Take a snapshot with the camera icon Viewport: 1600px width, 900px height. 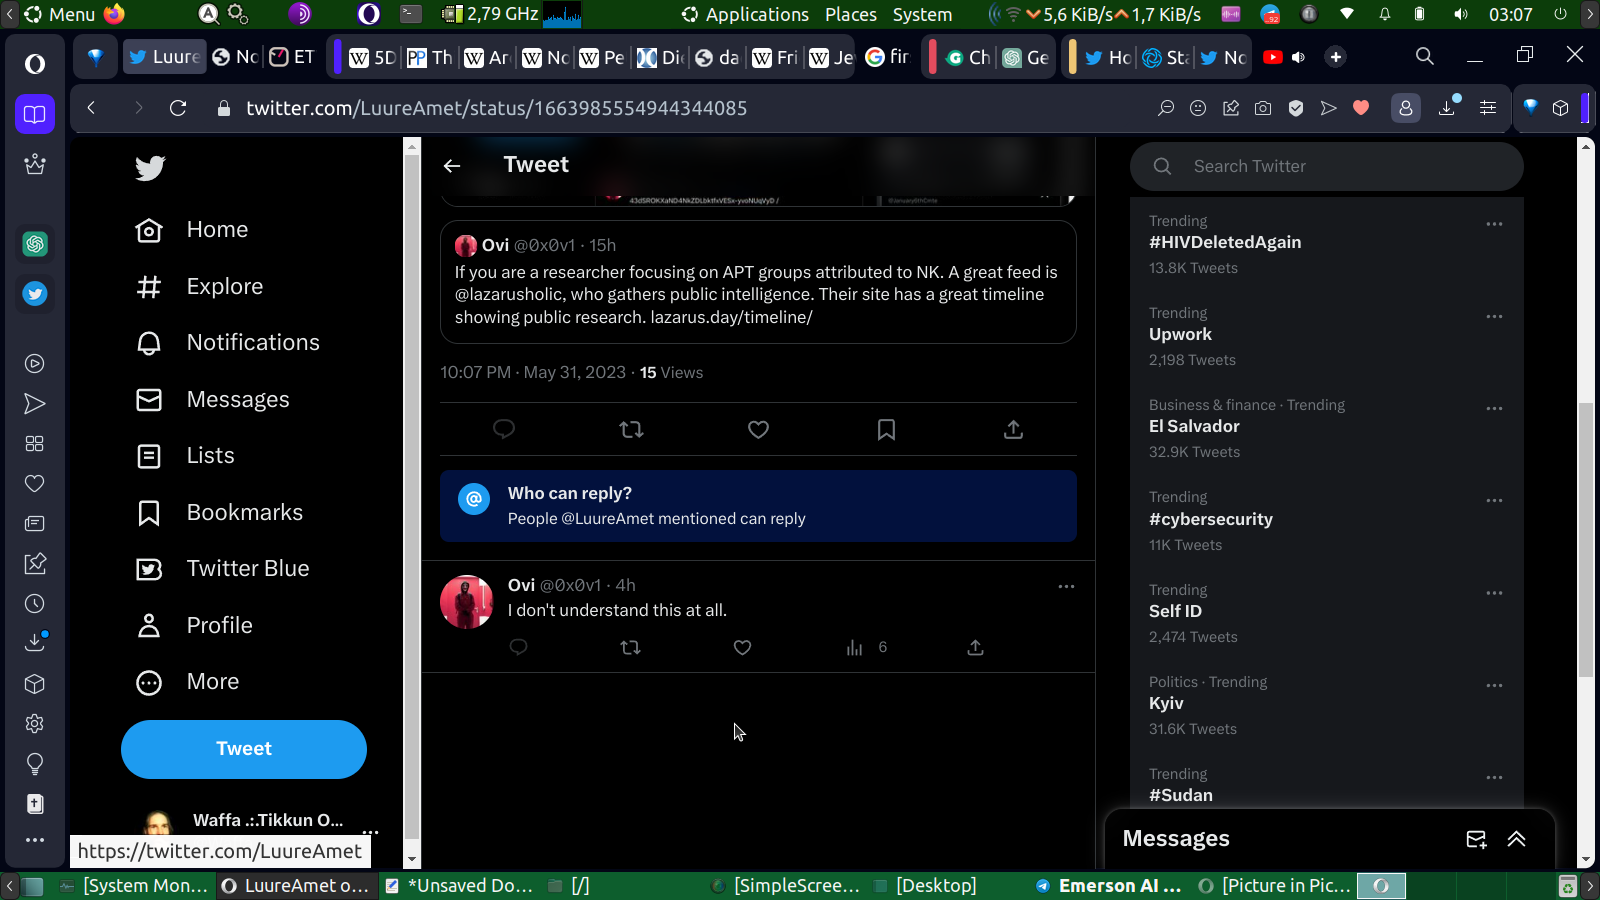[x=1263, y=108]
